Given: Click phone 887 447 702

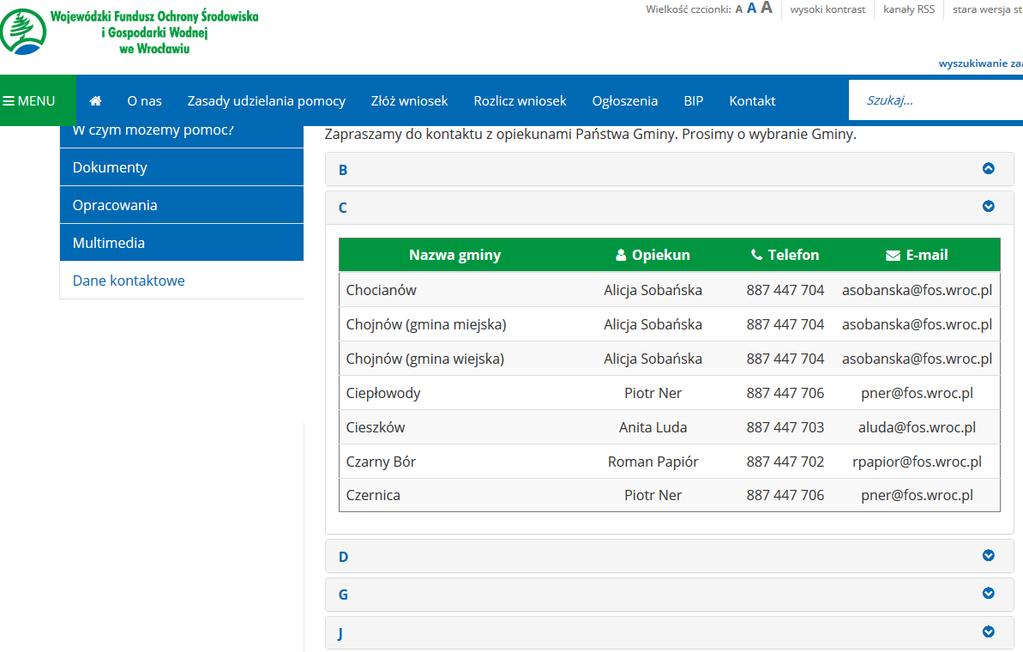Looking at the screenshot, I should click(785, 461).
